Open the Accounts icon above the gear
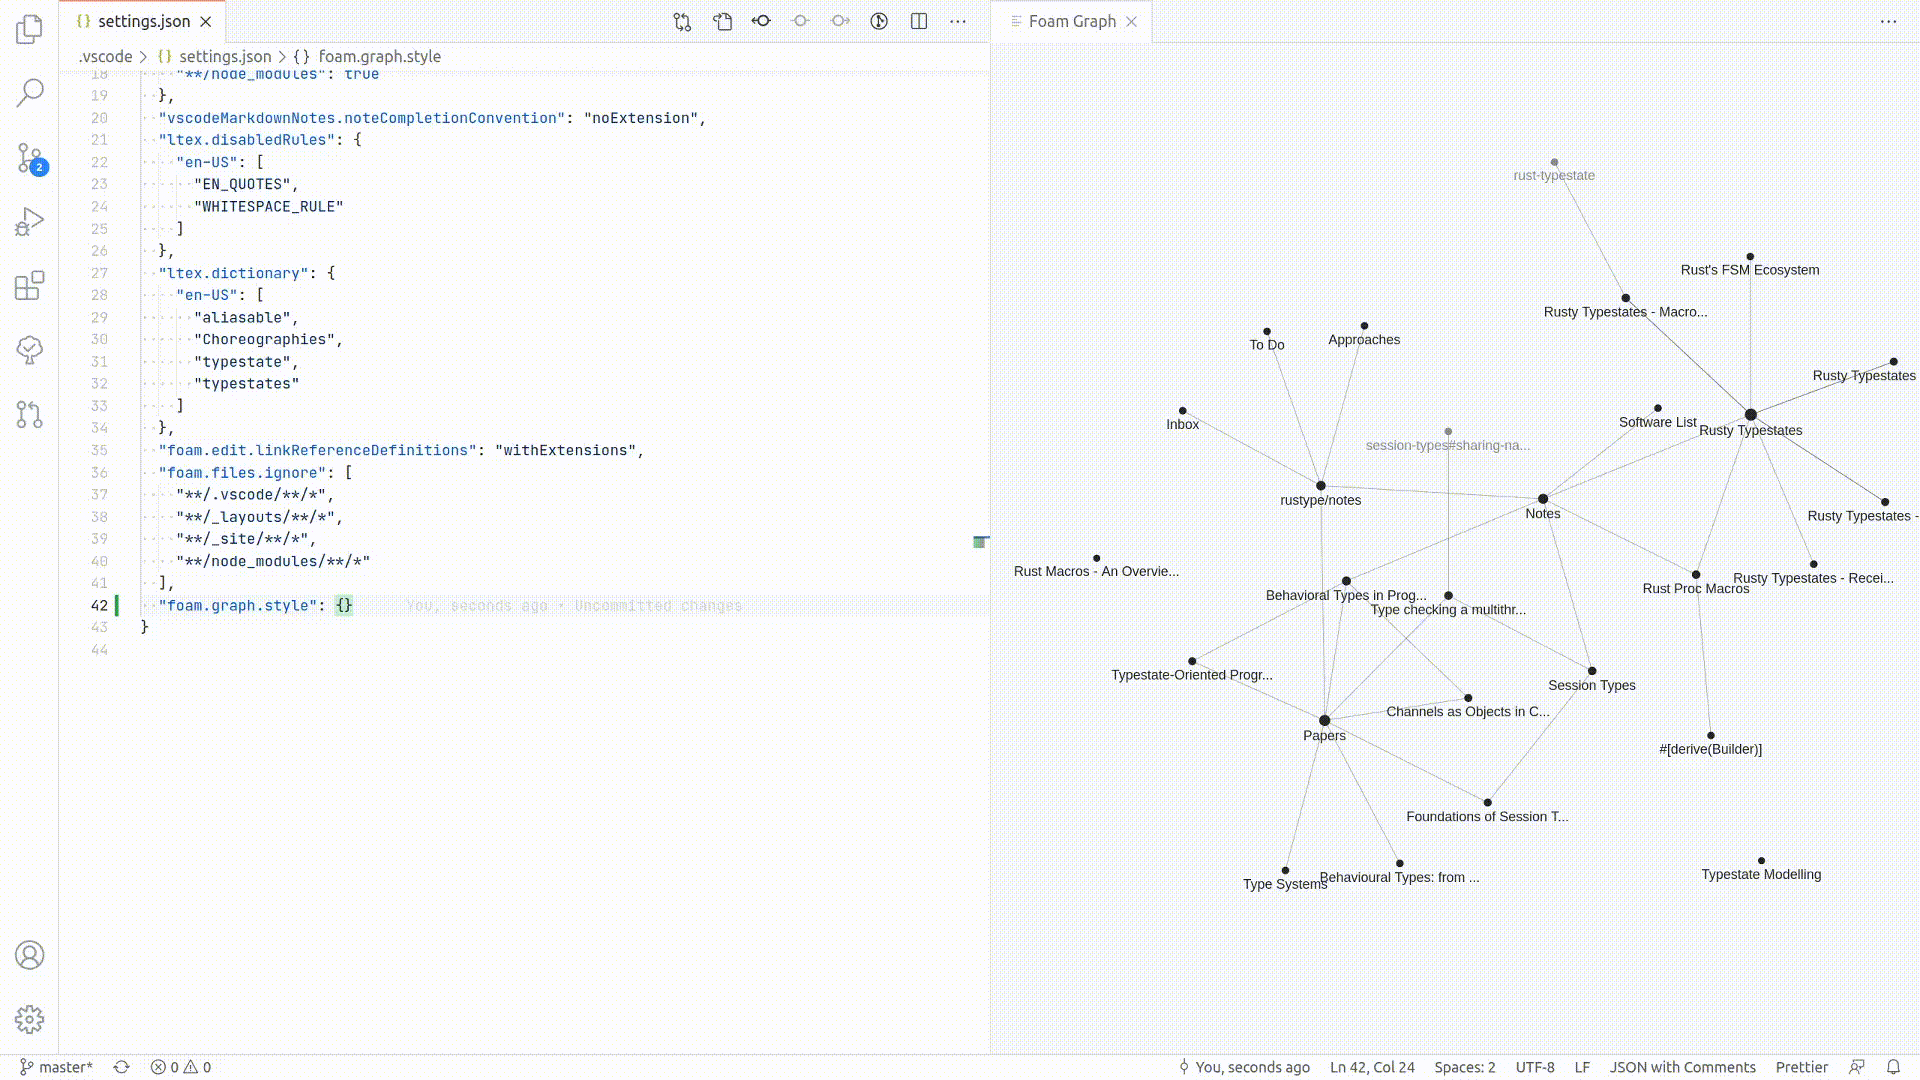The image size is (1920, 1080). (x=29, y=955)
